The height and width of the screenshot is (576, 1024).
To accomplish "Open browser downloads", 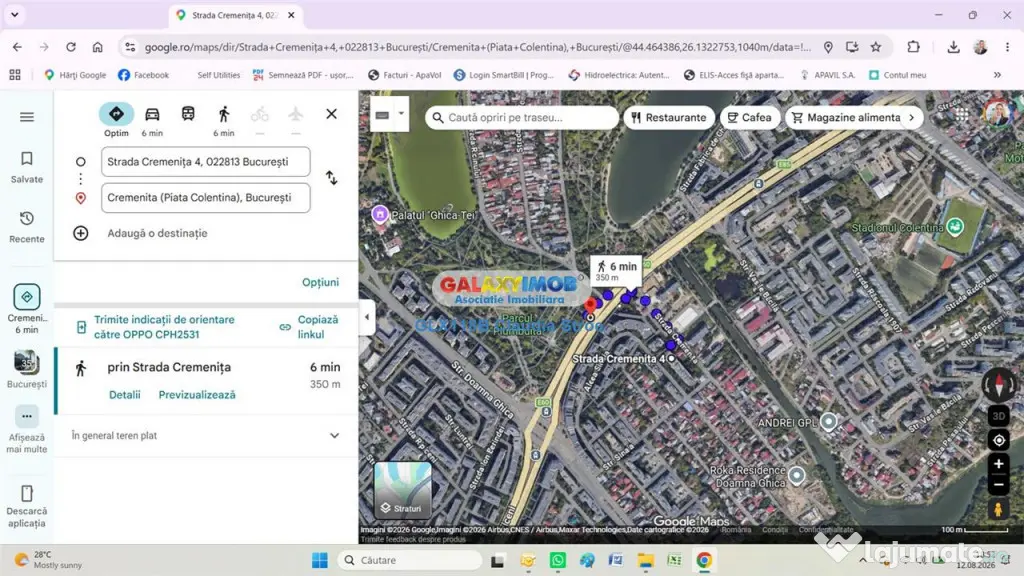I will 953,47.
